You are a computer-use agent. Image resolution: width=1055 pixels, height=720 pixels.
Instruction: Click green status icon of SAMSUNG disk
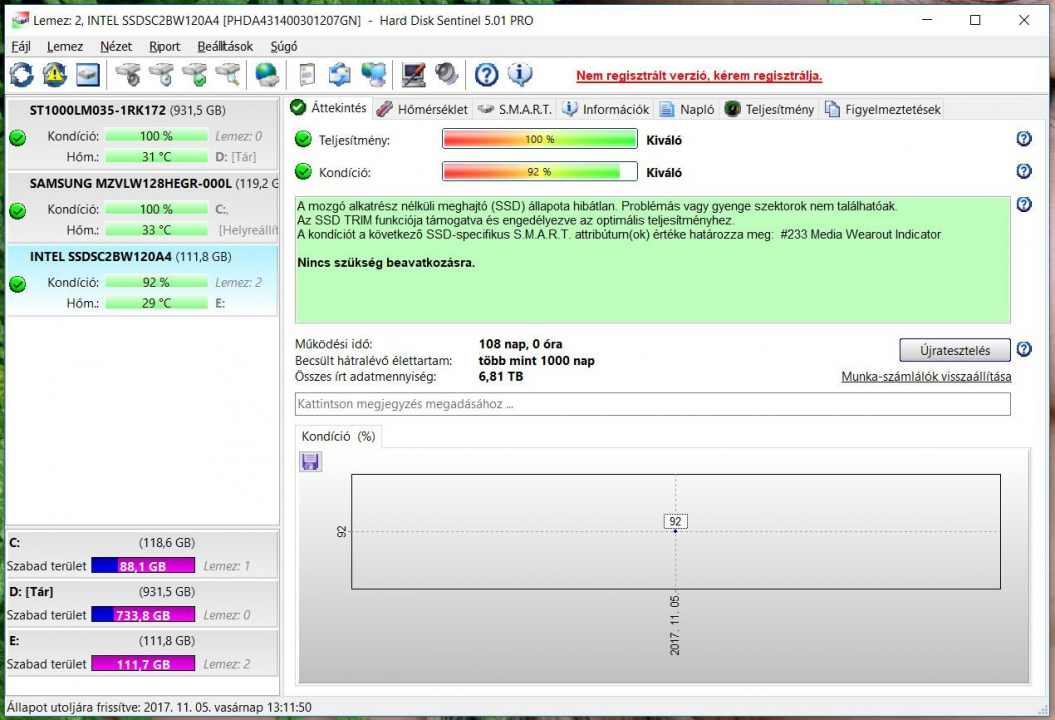[17, 211]
